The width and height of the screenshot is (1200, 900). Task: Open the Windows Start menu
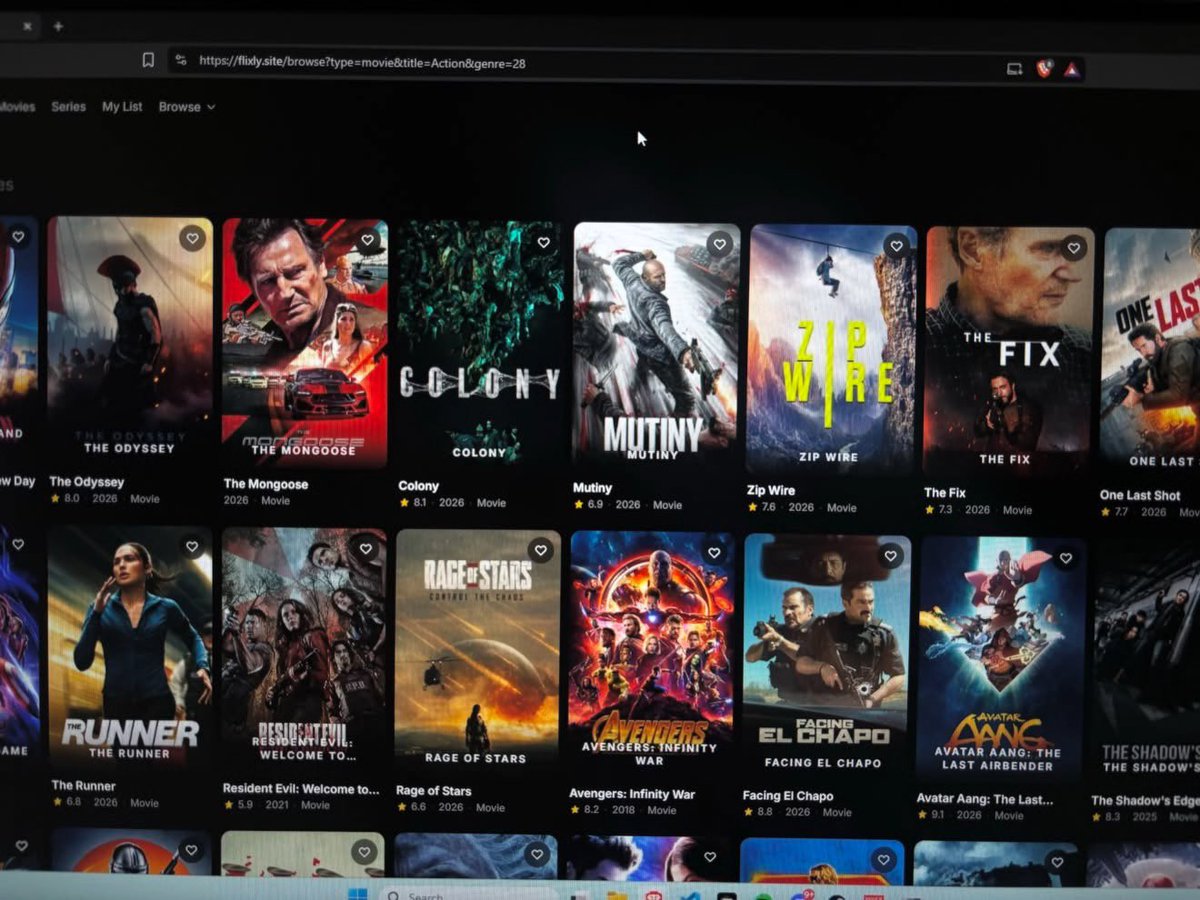tap(357, 893)
